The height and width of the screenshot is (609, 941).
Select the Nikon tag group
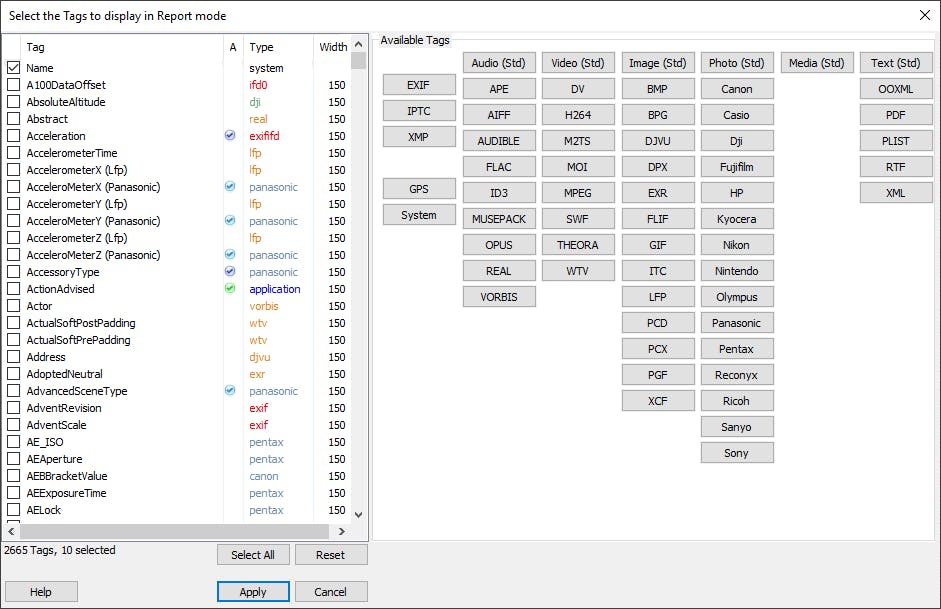coord(737,244)
